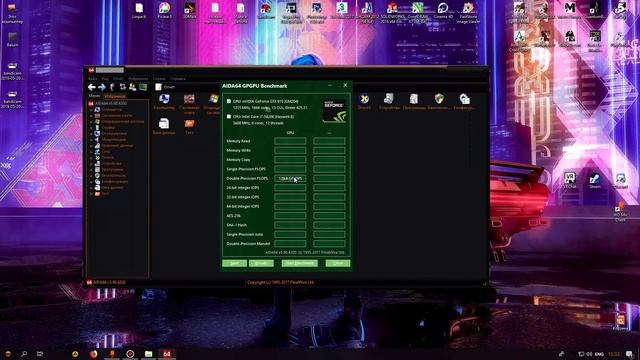This screenshot has width=640, height=360.
Task: Open the База данных icon in main pane
Action: [164, 126]
